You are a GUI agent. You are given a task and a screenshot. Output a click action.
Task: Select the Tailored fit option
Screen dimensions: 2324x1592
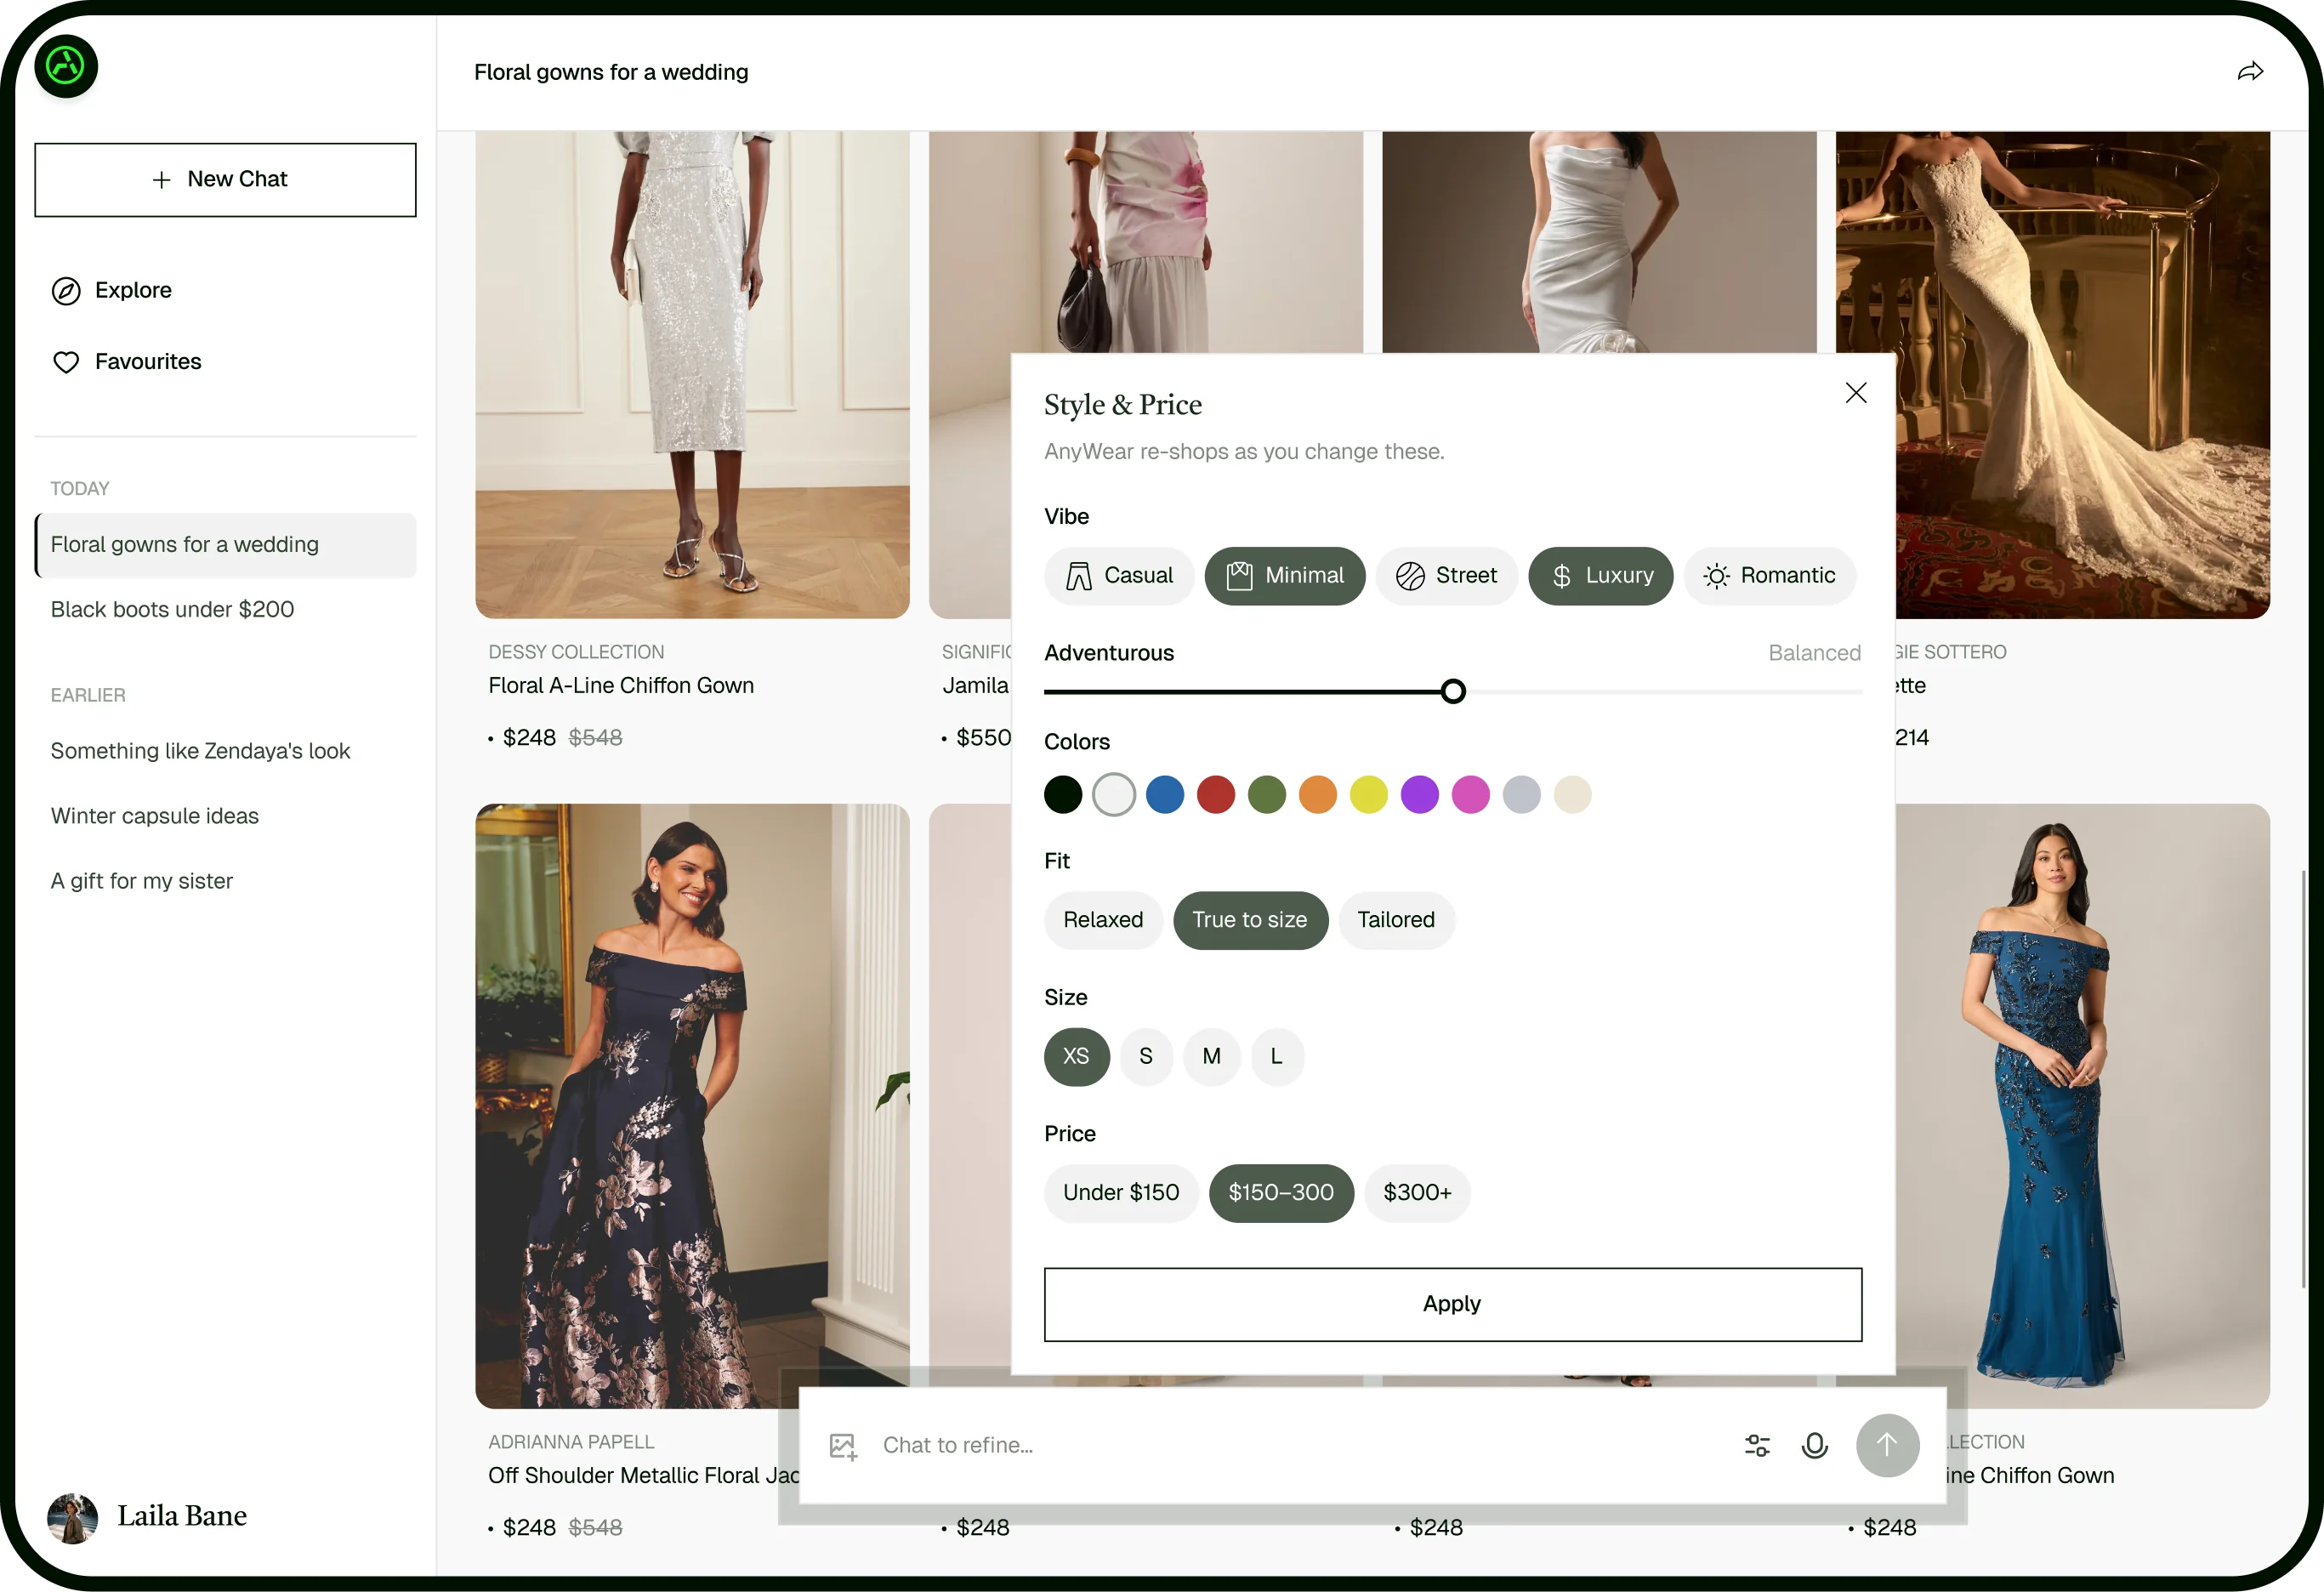1396,920
